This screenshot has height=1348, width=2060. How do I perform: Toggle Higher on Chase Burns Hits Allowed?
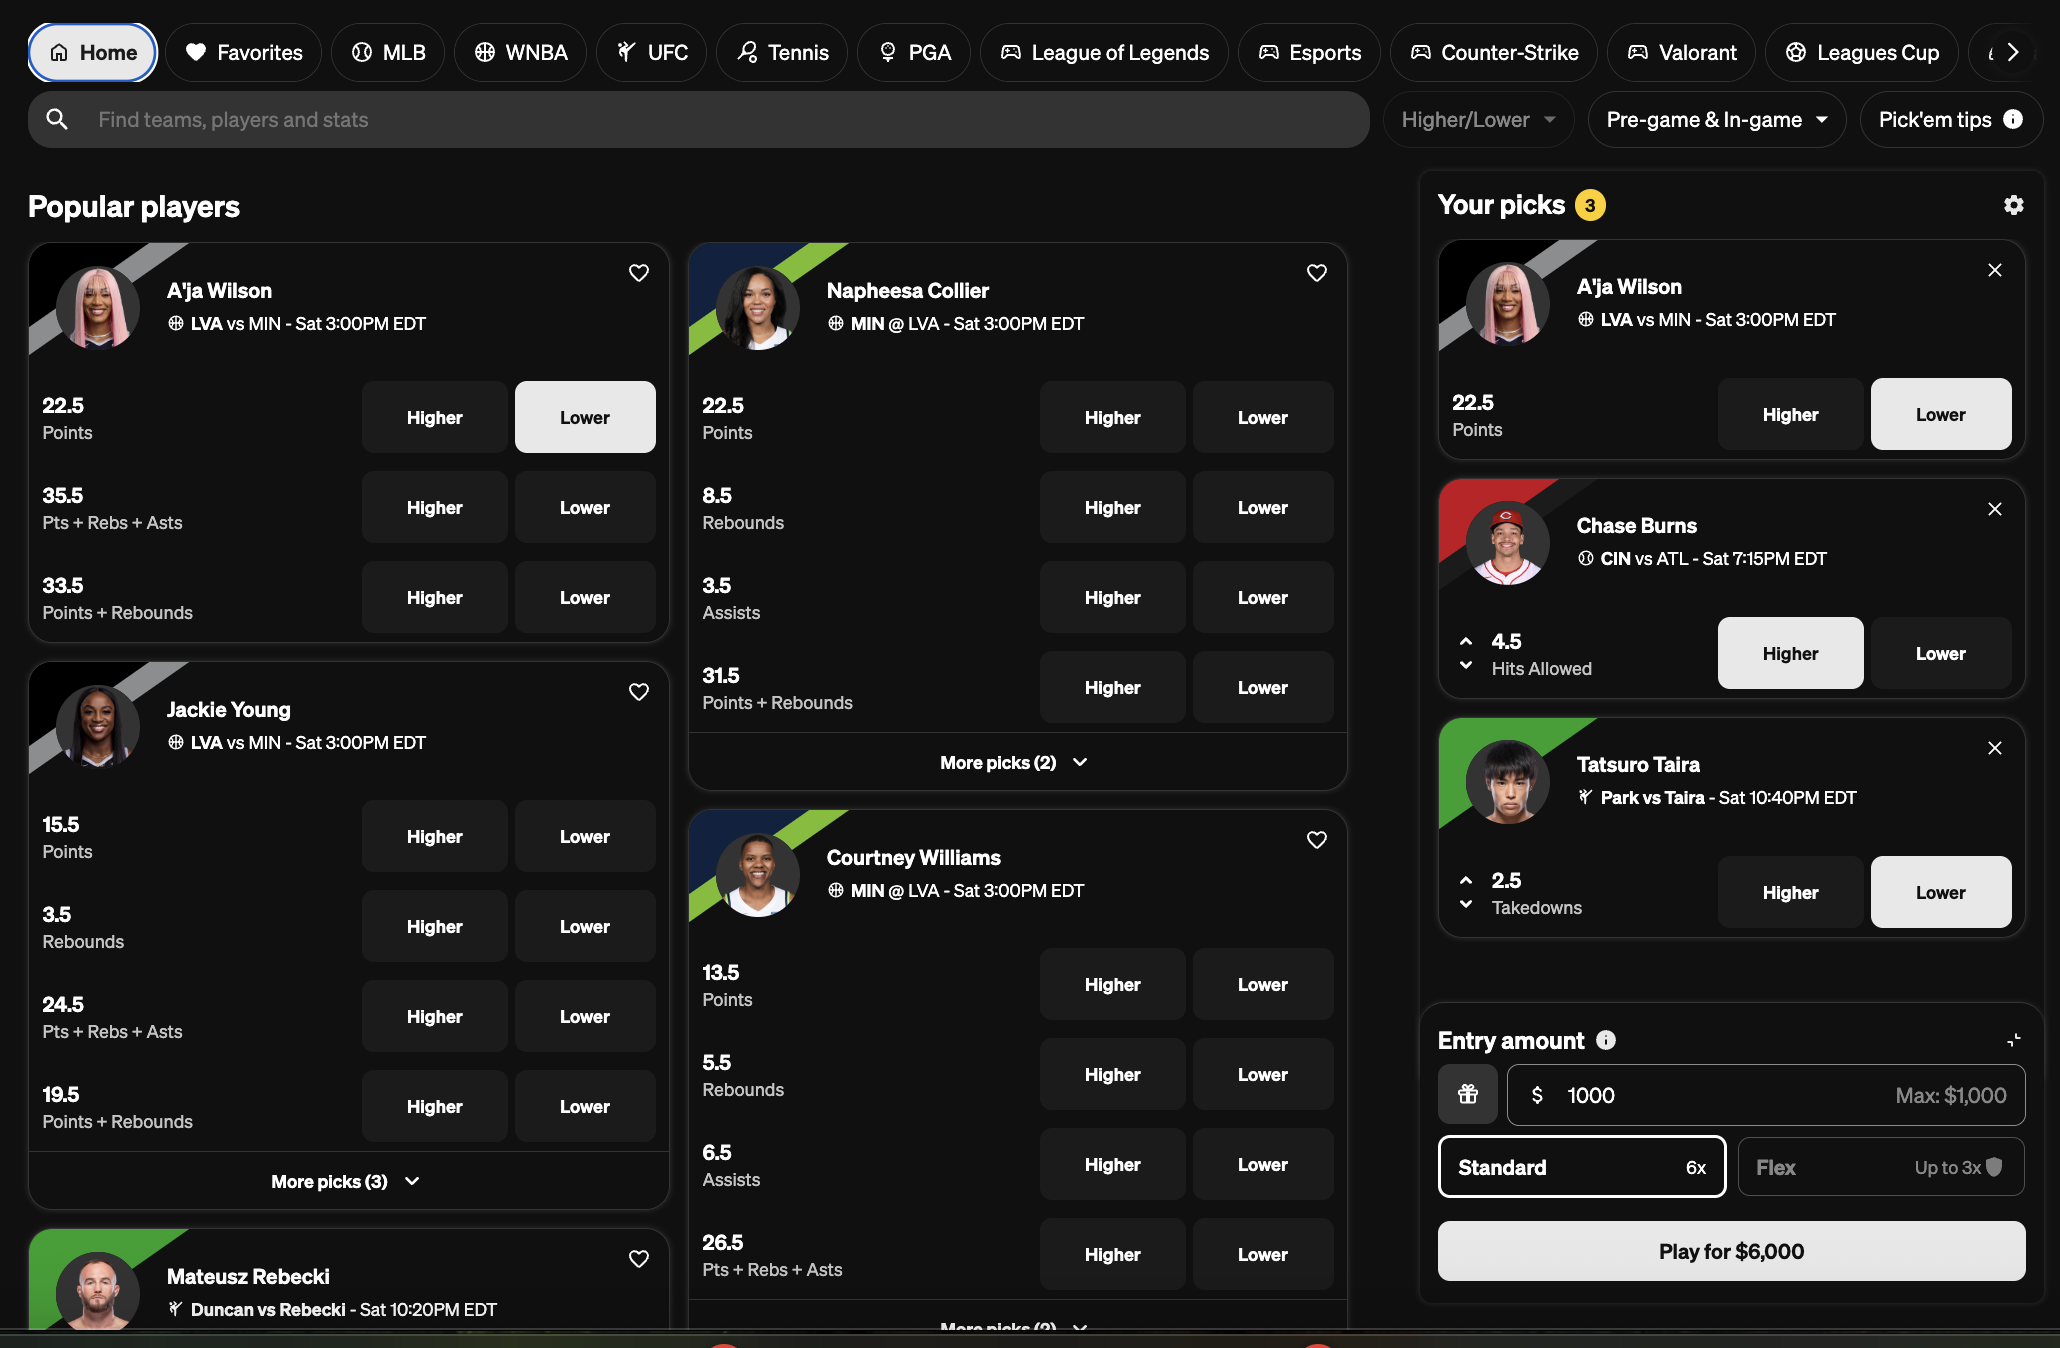(x=1790, y=653)
